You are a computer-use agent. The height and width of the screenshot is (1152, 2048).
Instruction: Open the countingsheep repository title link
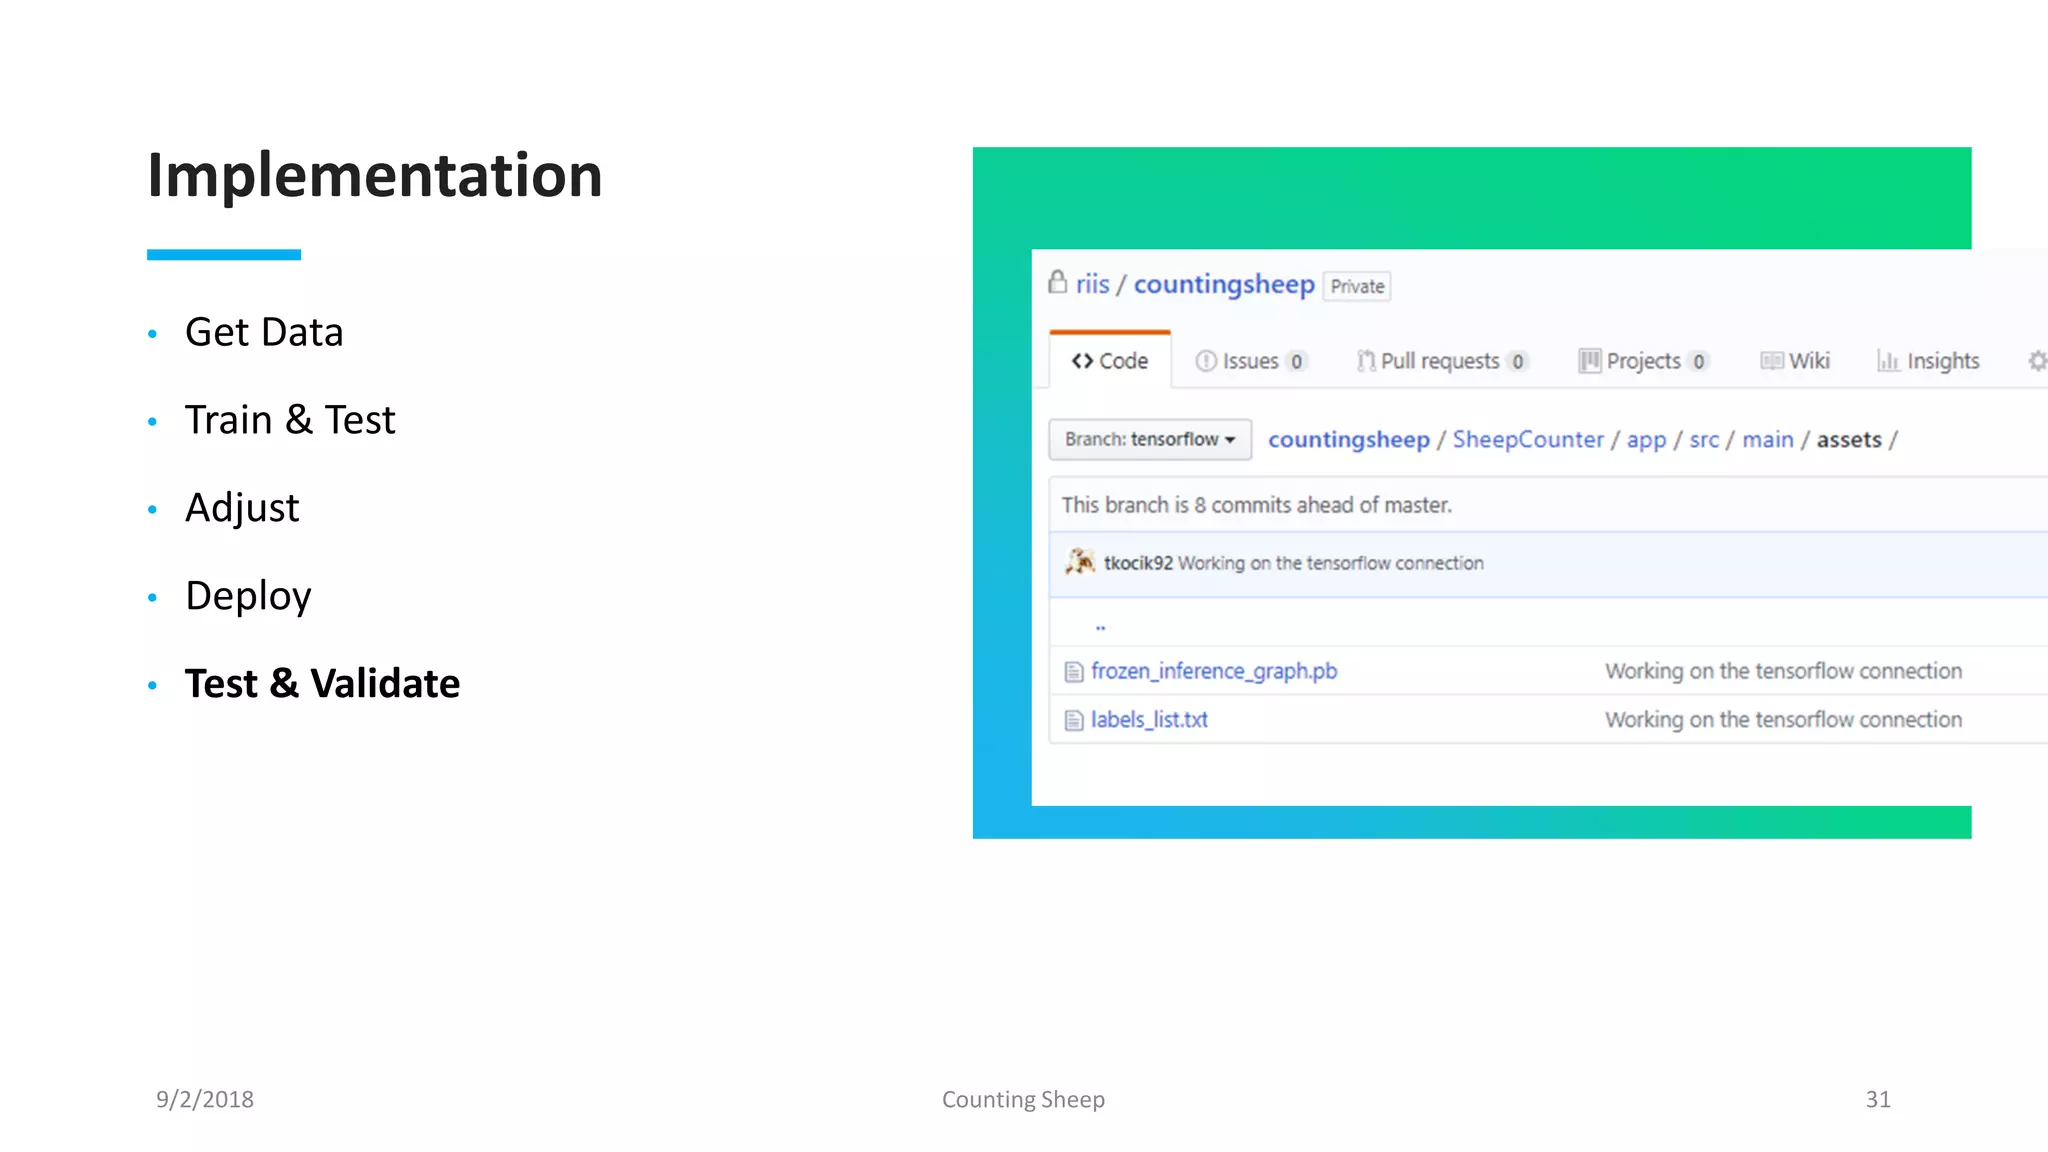1224,285
